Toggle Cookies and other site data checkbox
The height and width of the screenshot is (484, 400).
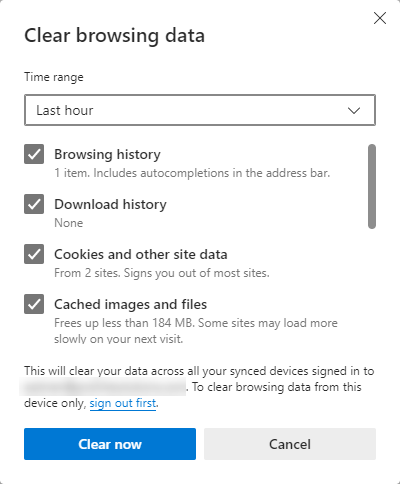34,254
